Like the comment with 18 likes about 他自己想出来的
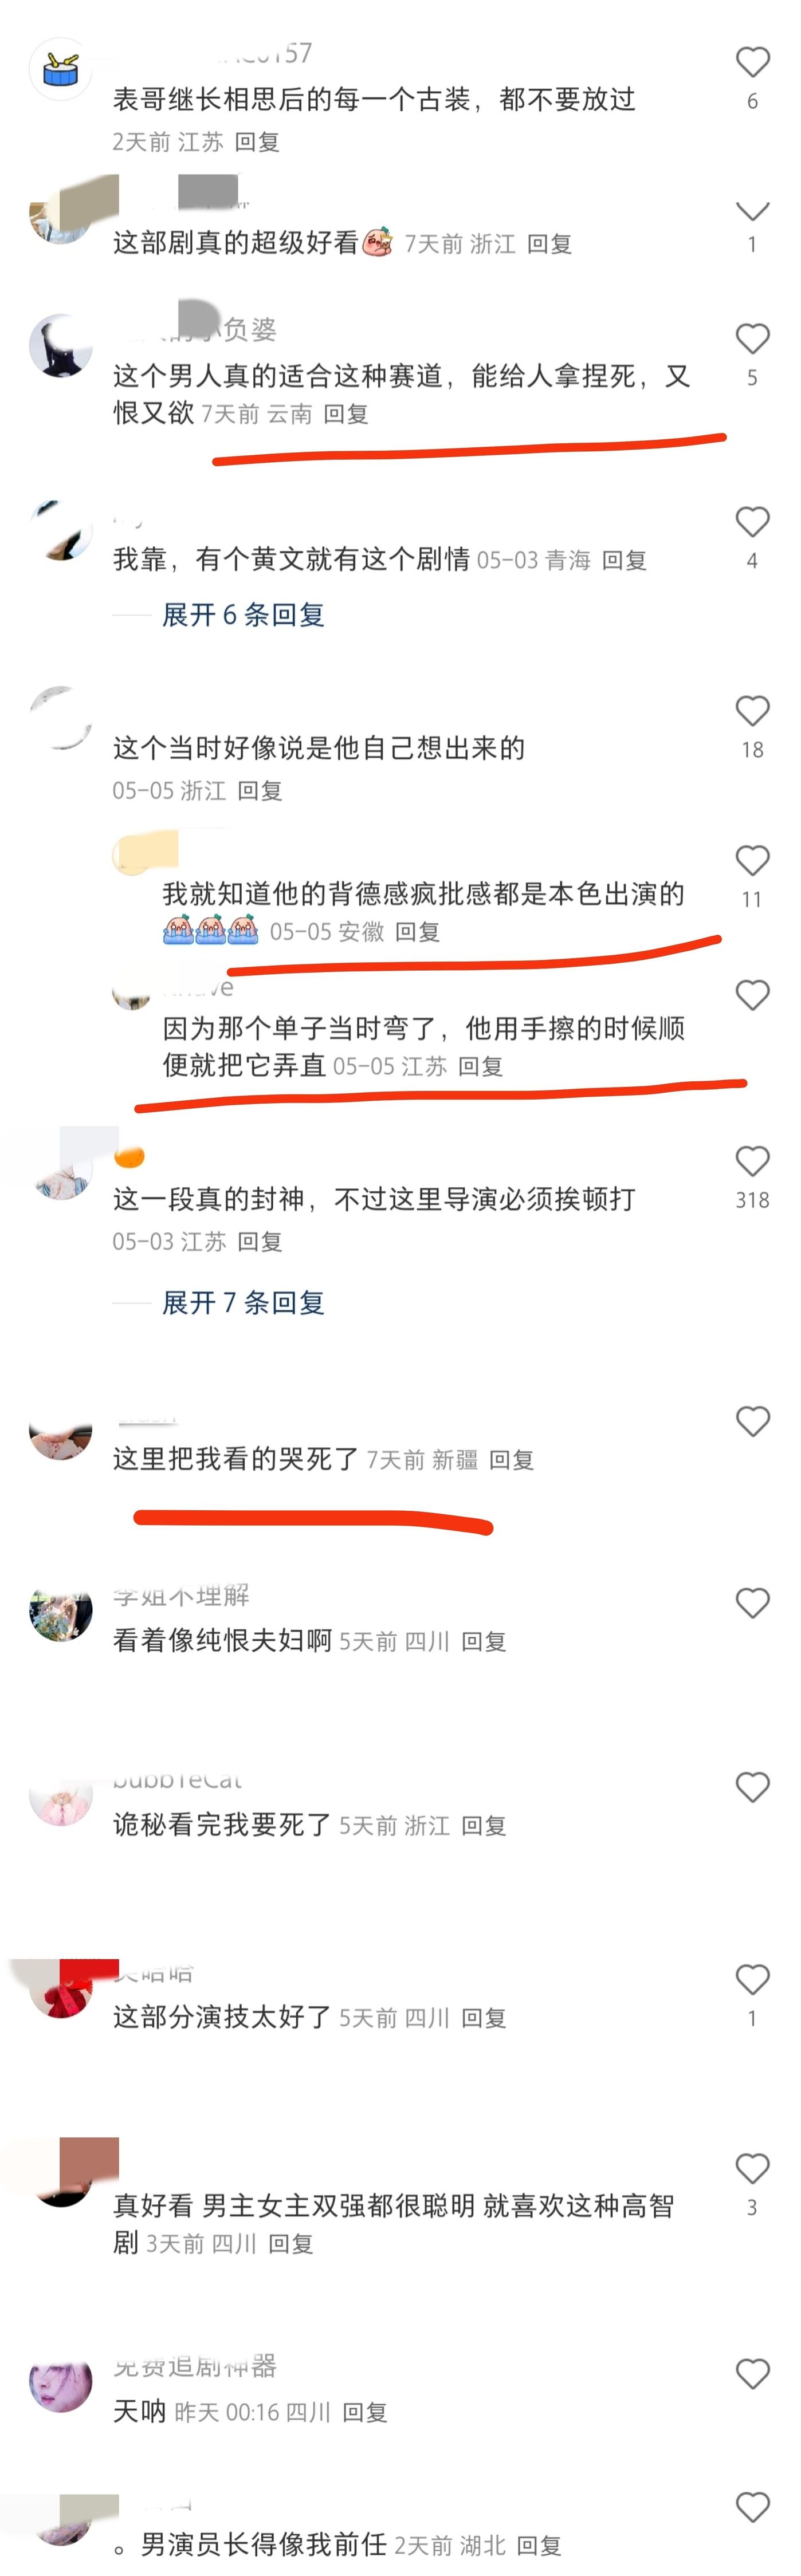801x2576 pixels. (x=752, y=711)
